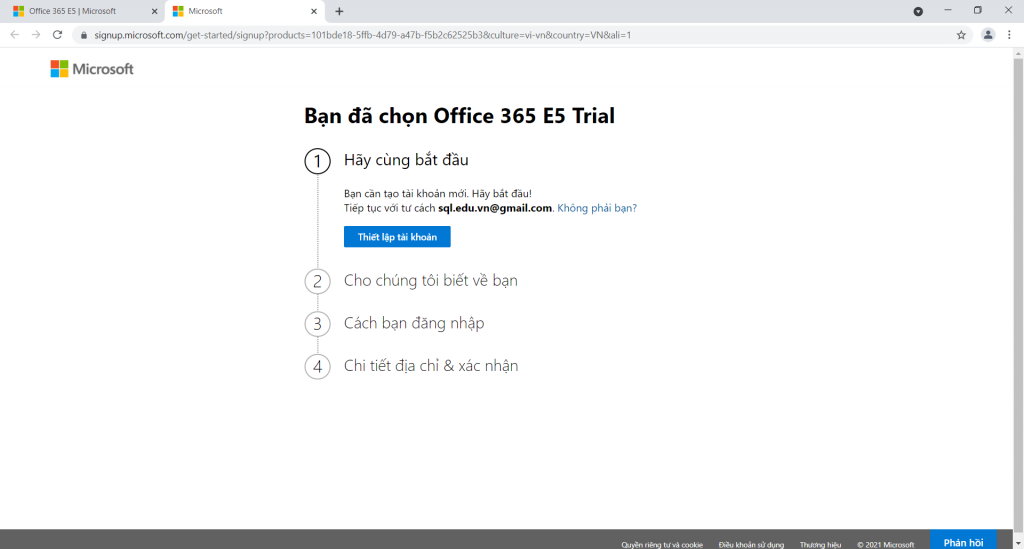Image resolution: width=1024 pixels, height=549 pixels.
Task: Open Quyền riêng tư và cookie link
Action: pos(662,544)
